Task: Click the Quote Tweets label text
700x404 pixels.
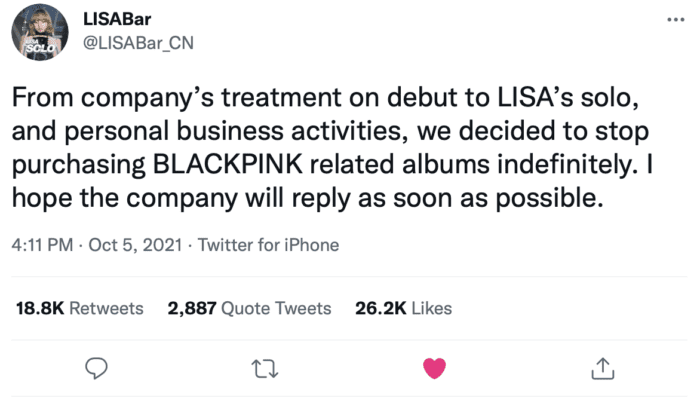Action: click(276, 308)
